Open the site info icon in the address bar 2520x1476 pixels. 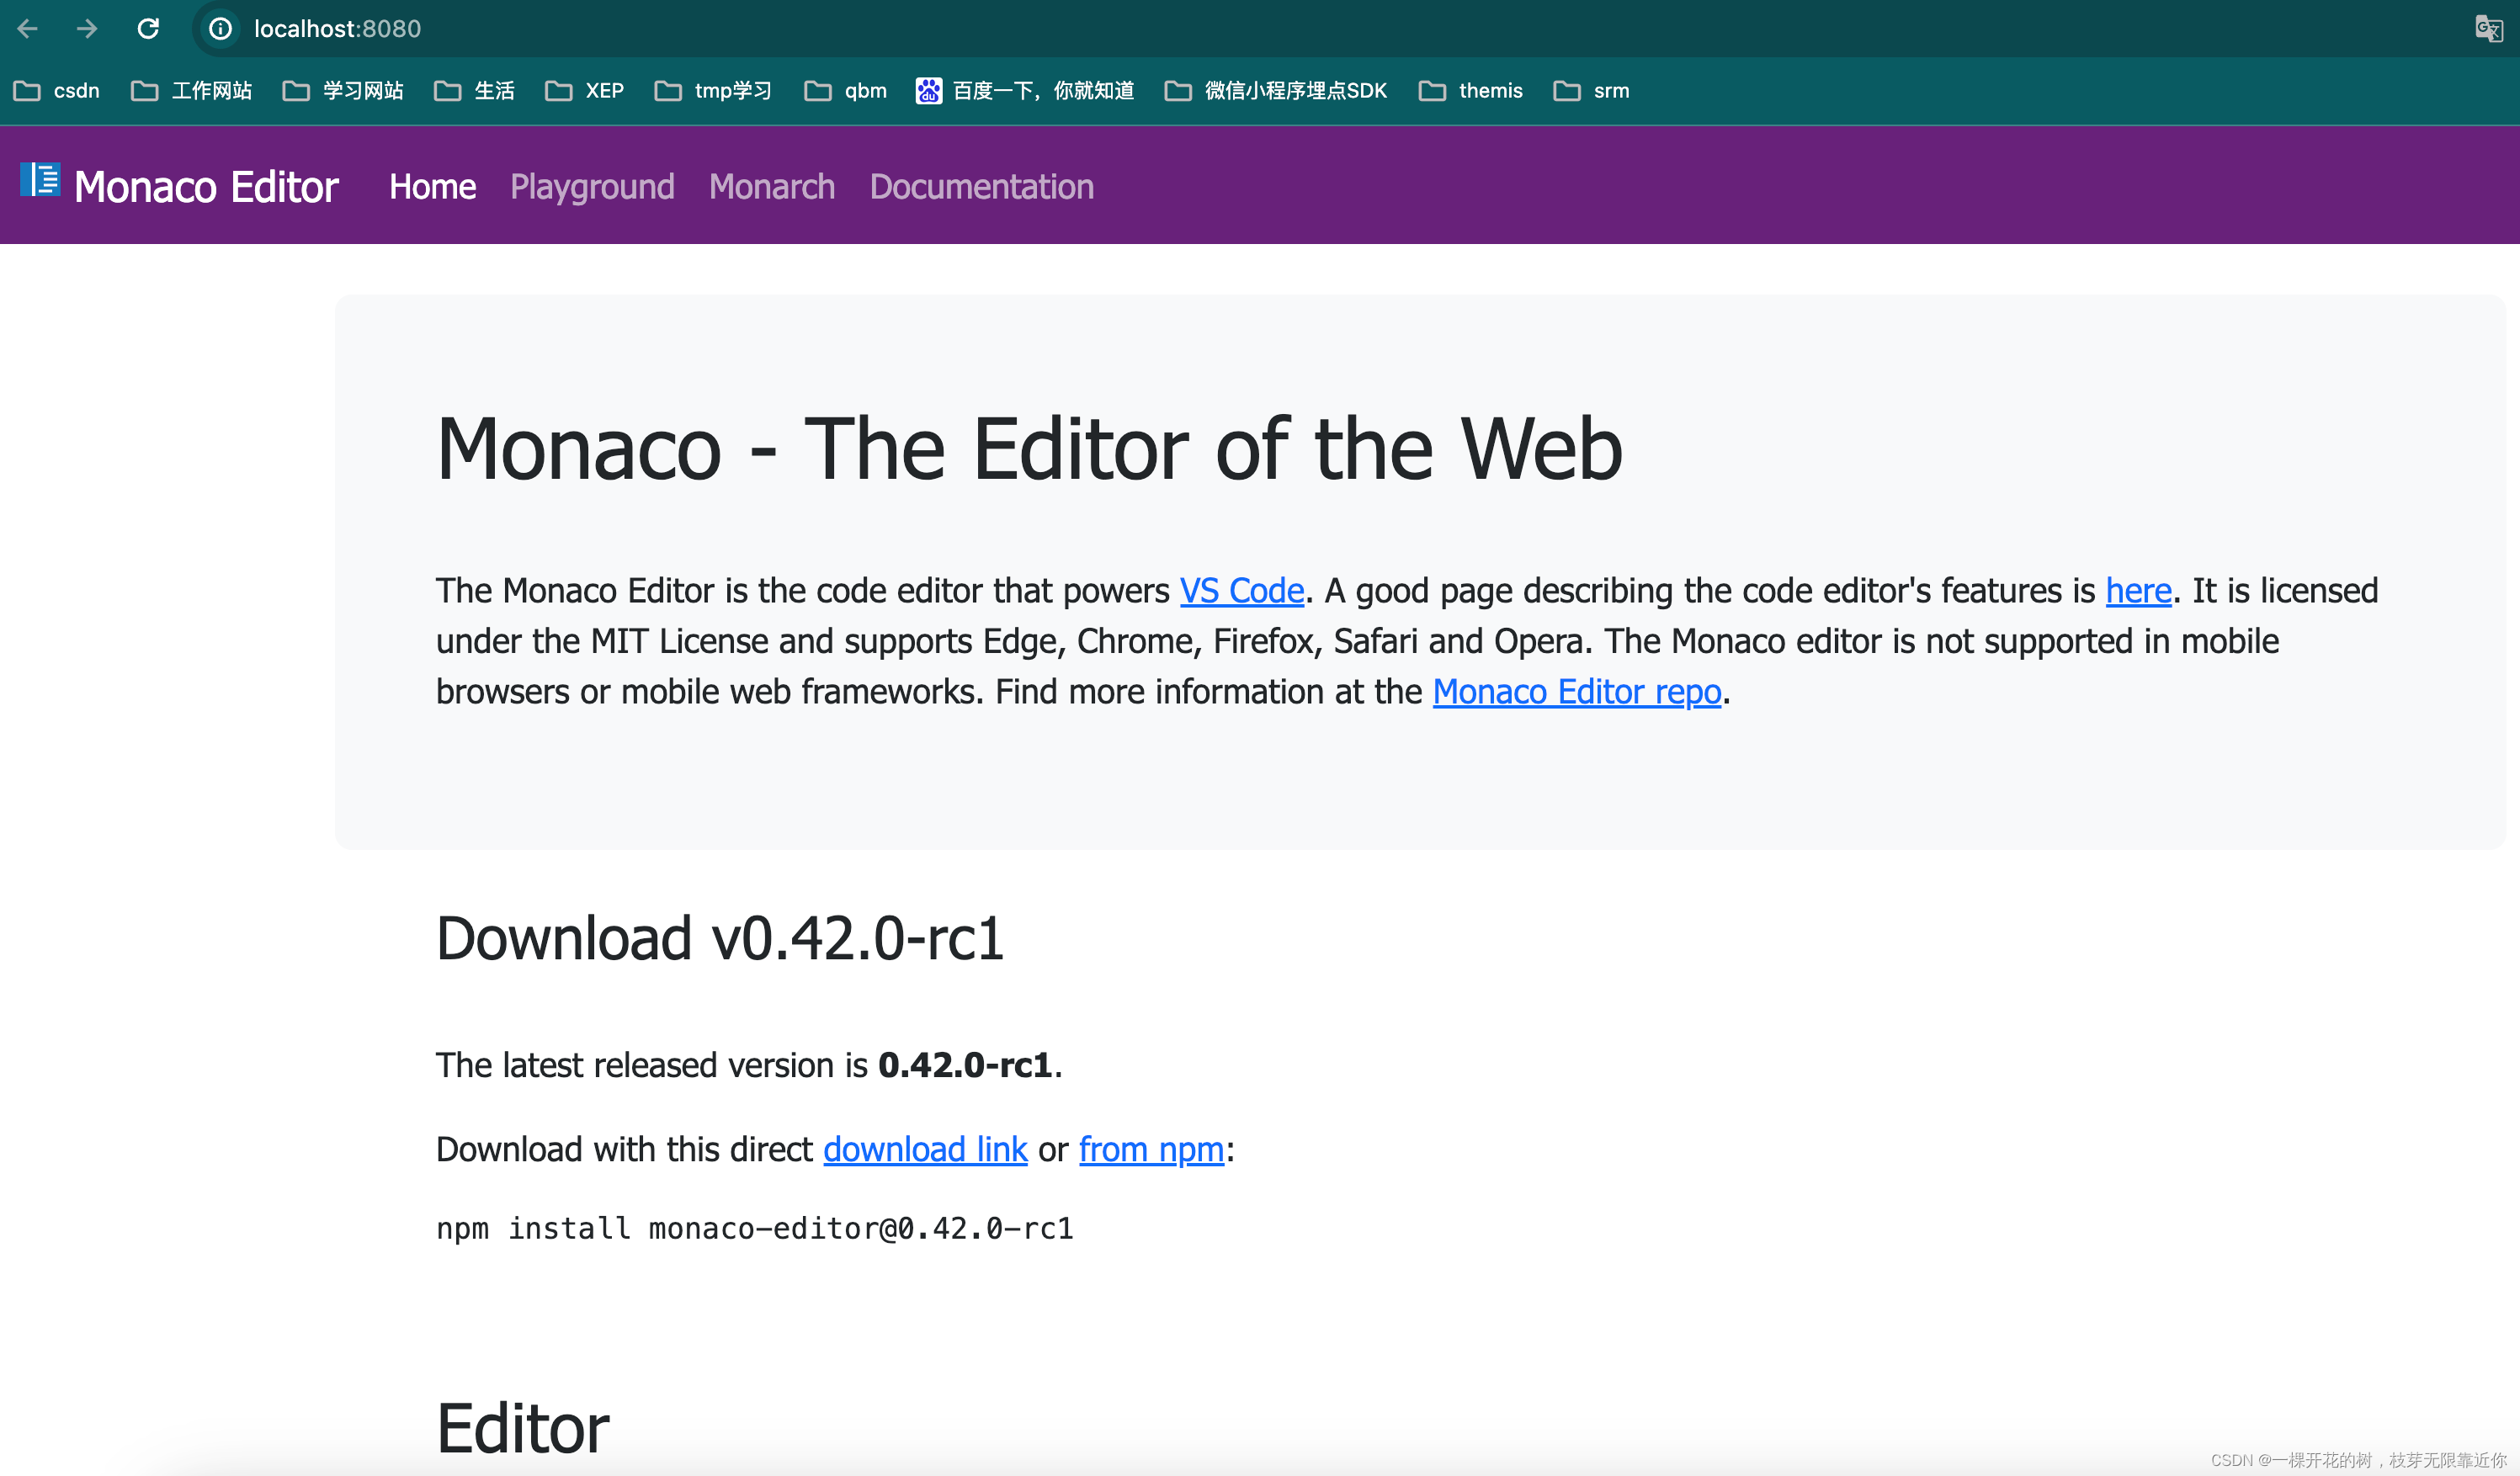pos(221,29)
